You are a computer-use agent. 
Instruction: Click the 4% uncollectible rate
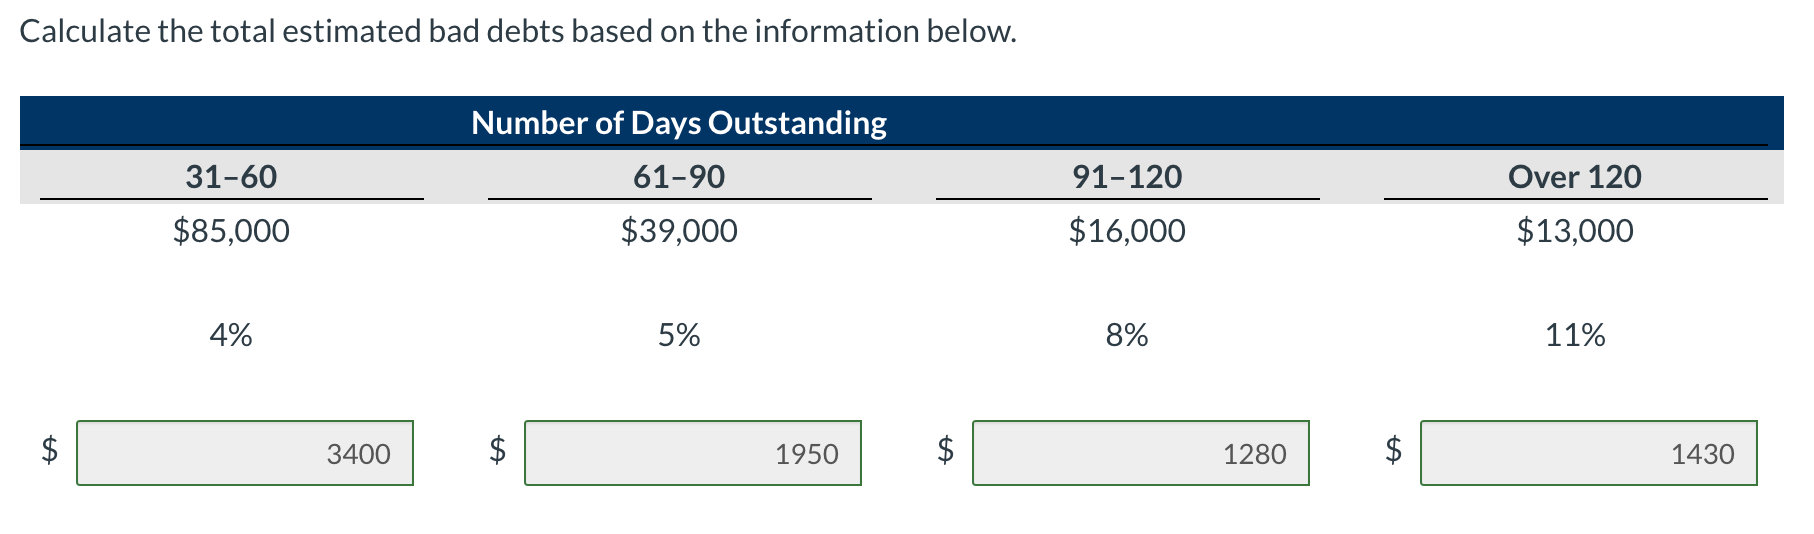[231, 334]
